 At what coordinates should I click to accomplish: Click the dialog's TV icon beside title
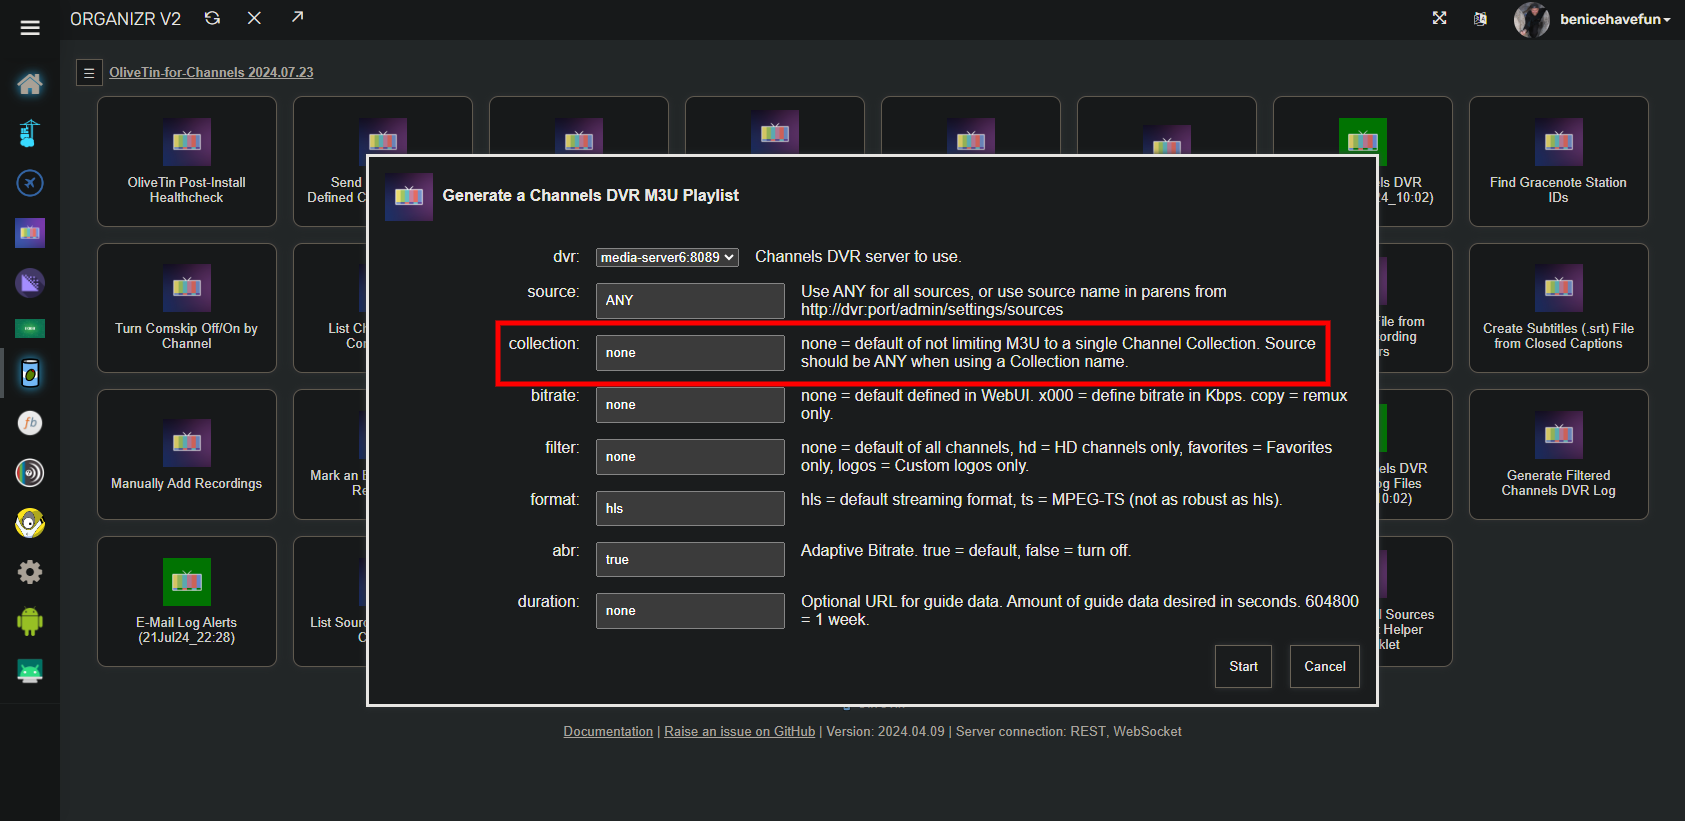click(x=409, y=197)
